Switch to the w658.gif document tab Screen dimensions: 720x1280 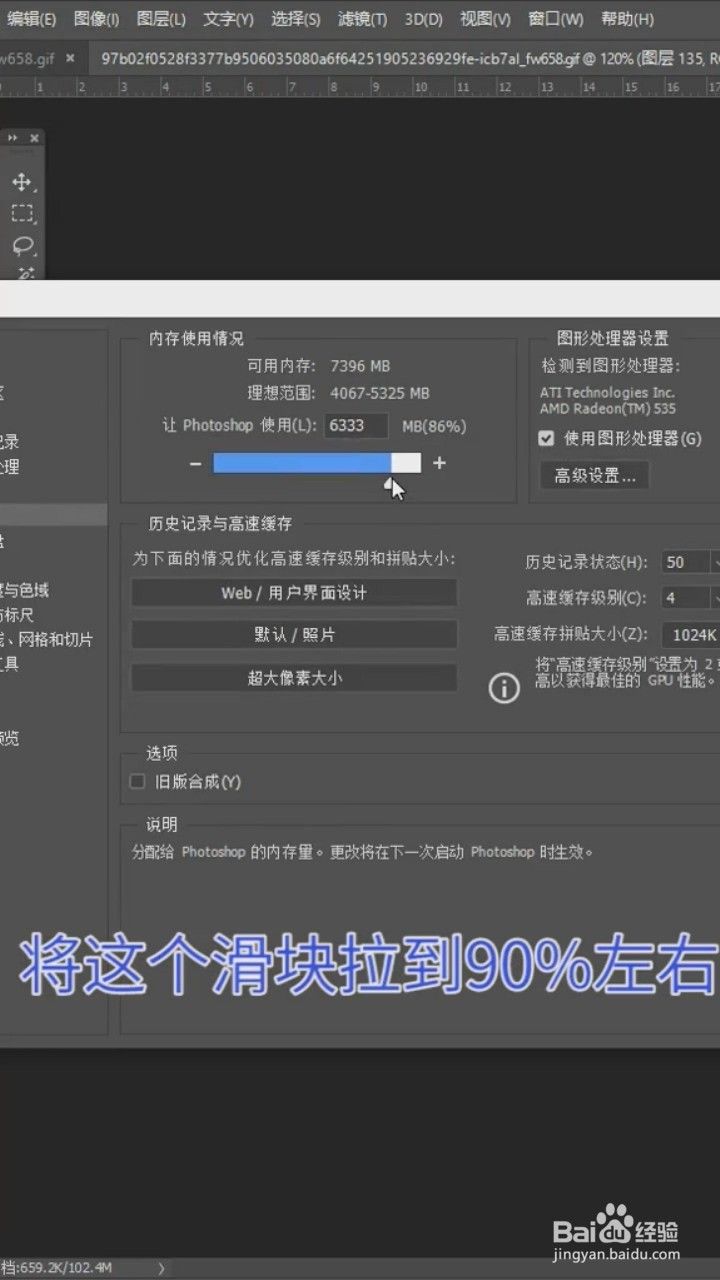pos(27,58)
